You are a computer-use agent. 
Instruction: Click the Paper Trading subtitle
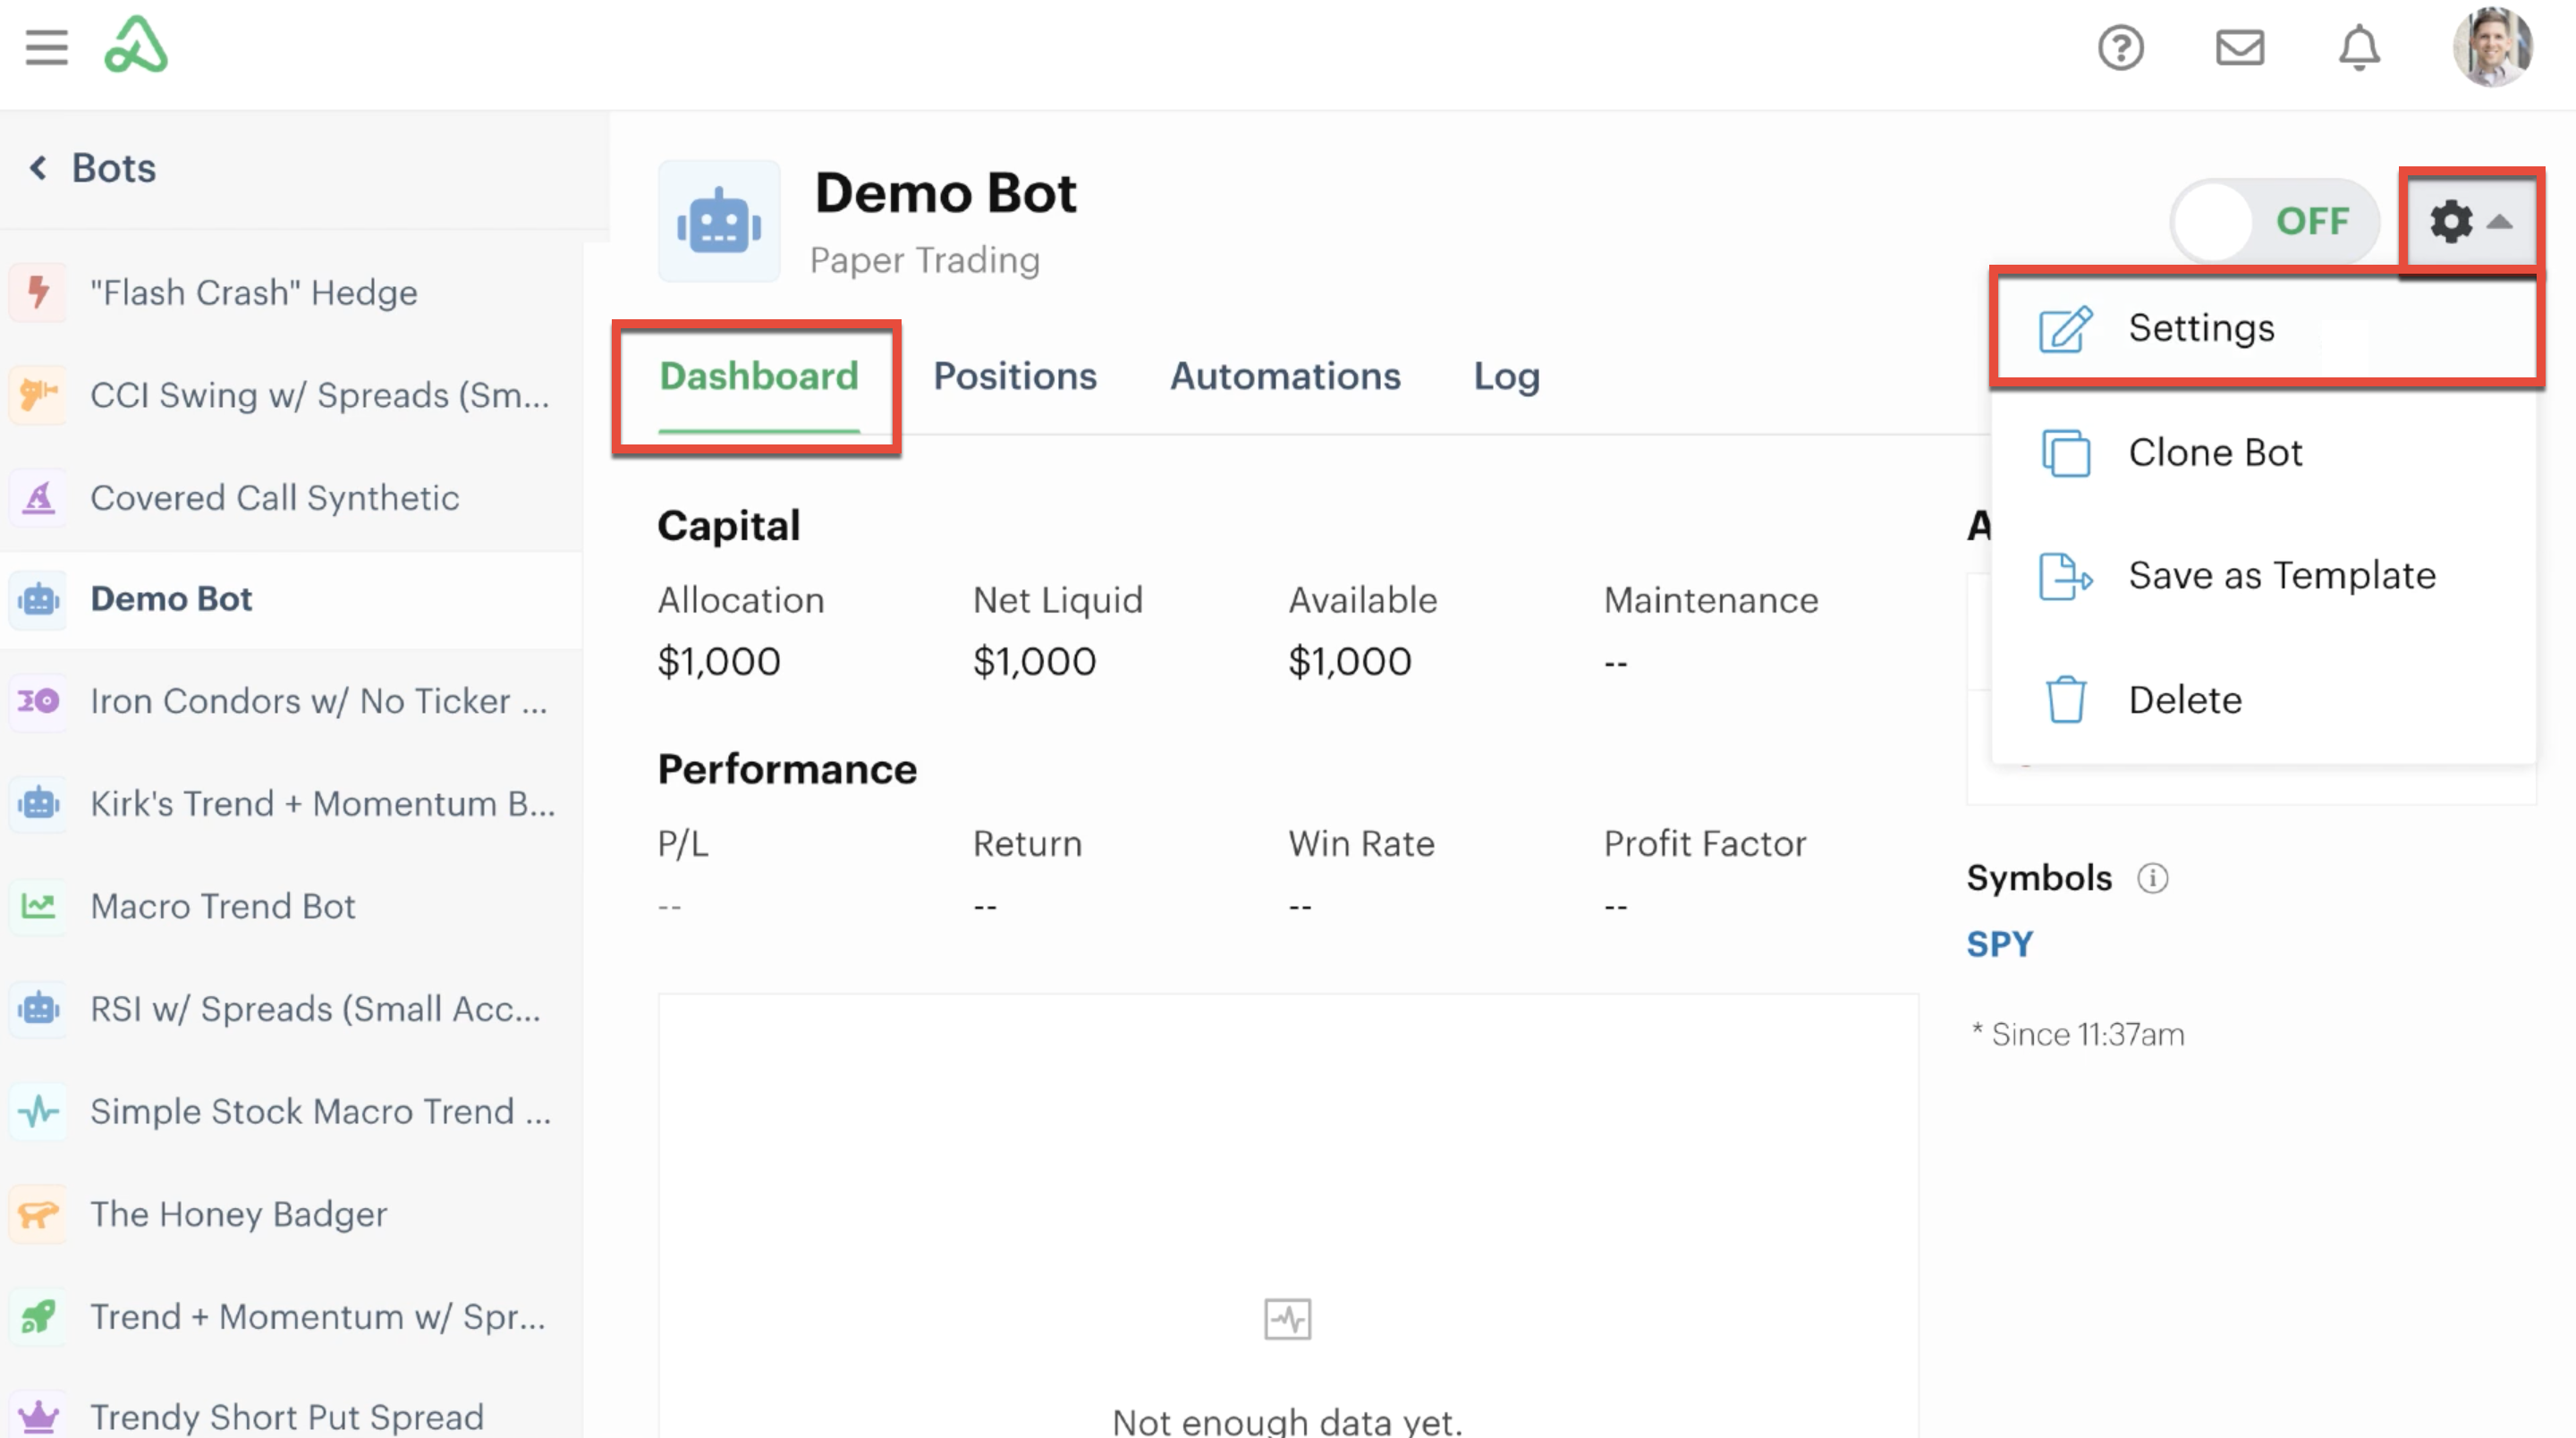pos(925,260)
